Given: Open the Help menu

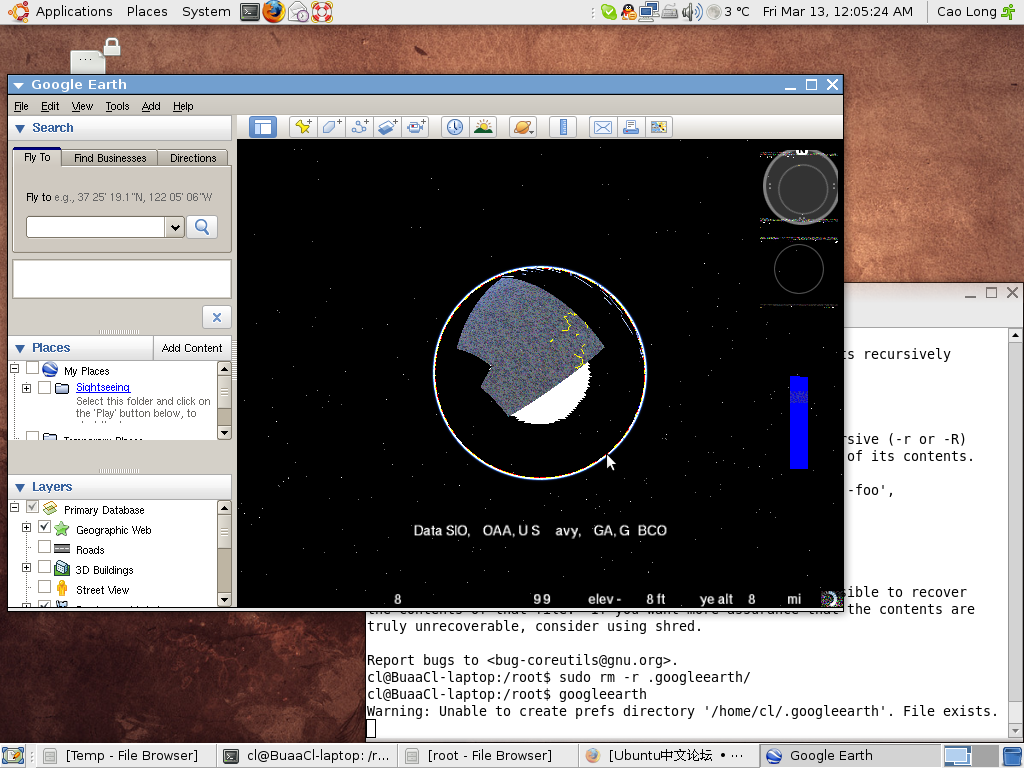Looking at the screenshot, I should tap(183, 106).
